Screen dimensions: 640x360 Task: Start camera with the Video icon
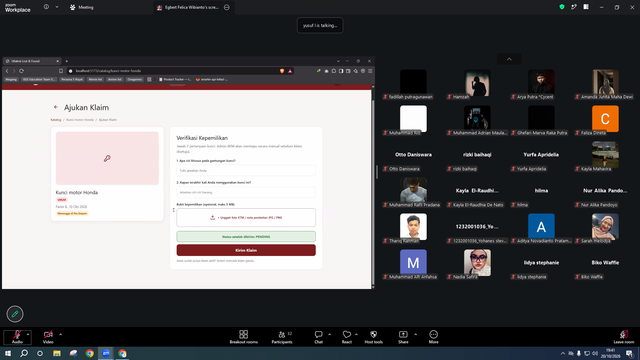[x=48, y=334]
